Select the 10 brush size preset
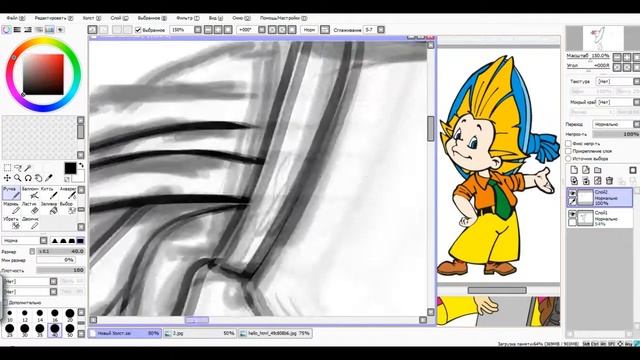640x360 pixels. tap(9, 315)
